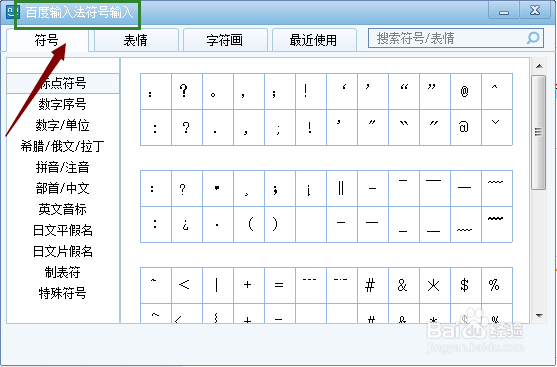Choose the 数字/单位 category
The image size is (557, 367).
coord(63,125)
